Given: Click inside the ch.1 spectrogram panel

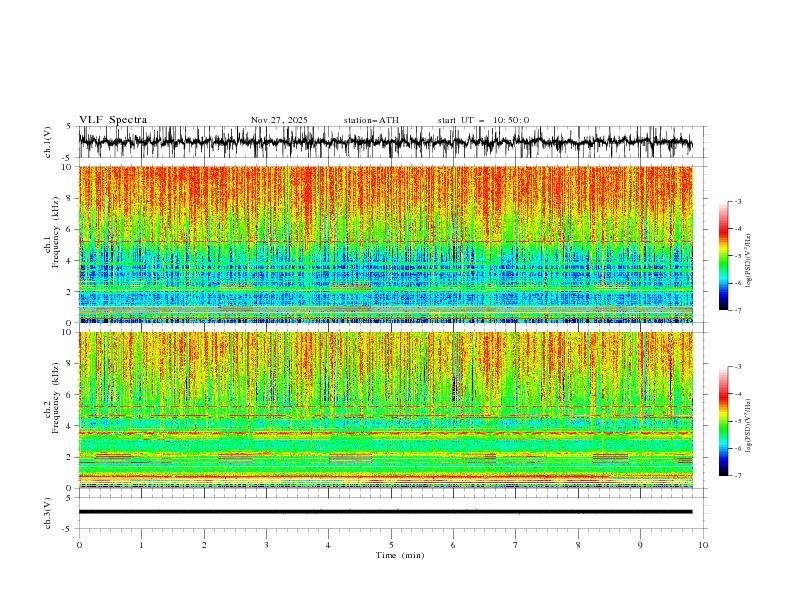Looking at the screenshot, I should click(385, 244).
